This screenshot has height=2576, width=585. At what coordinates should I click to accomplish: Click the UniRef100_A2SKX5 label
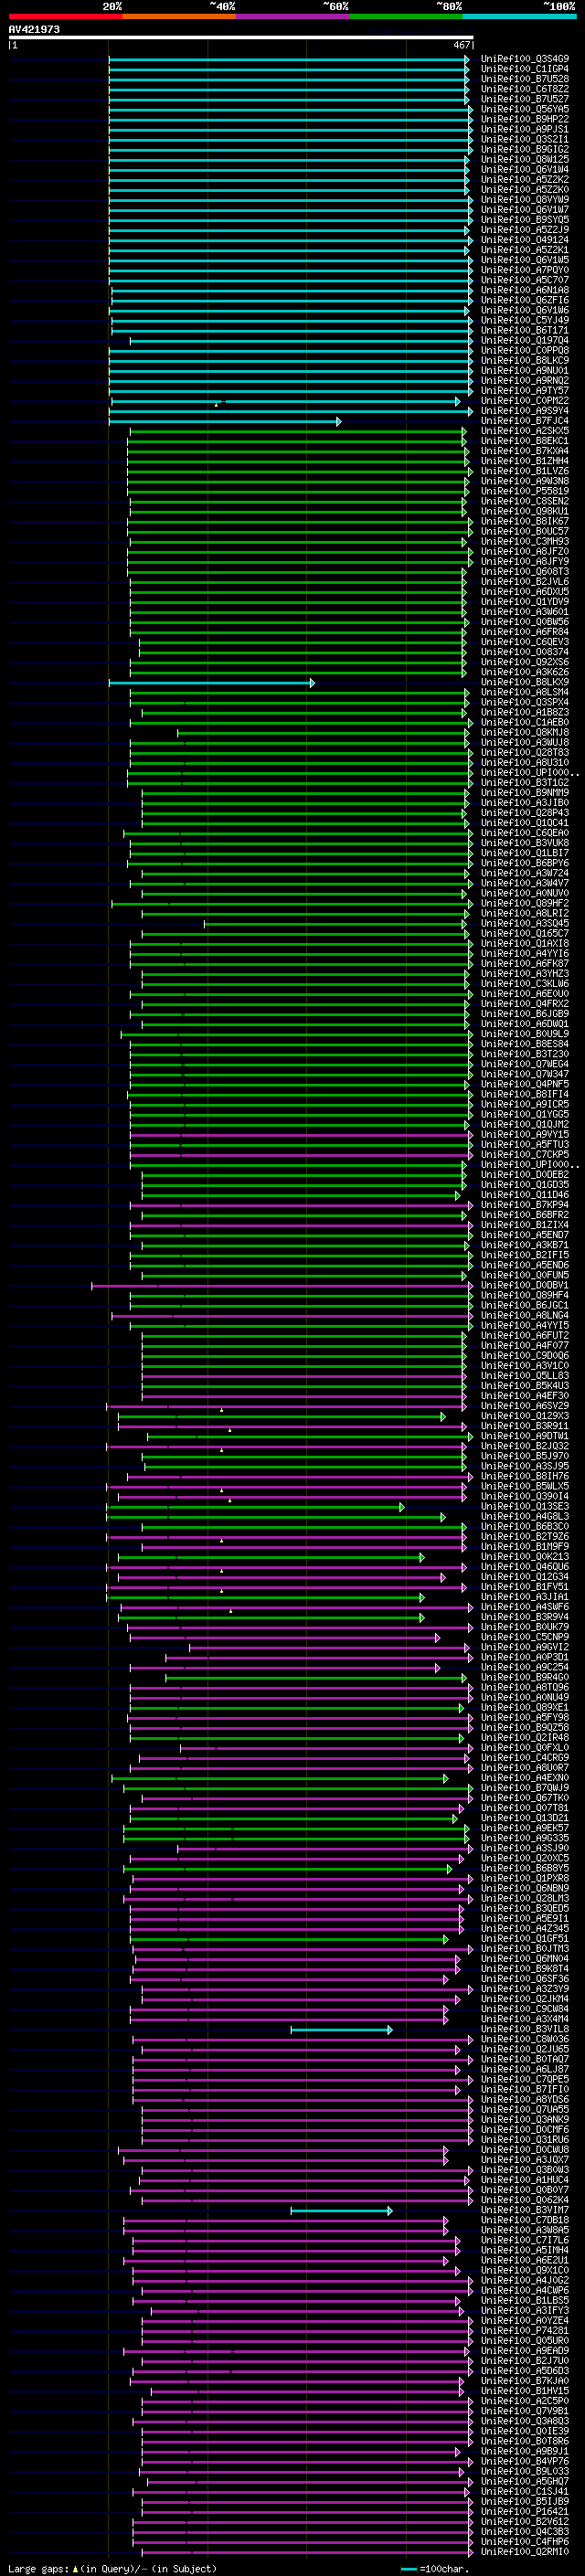click(x=525, y=431)
